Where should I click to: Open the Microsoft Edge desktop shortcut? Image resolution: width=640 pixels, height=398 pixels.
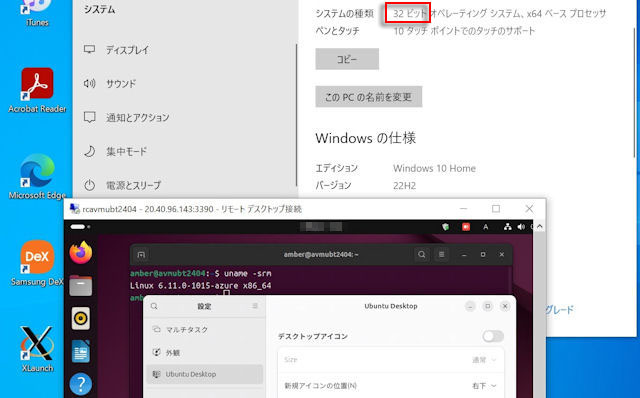pyautogui.click(x=37, y=176)
